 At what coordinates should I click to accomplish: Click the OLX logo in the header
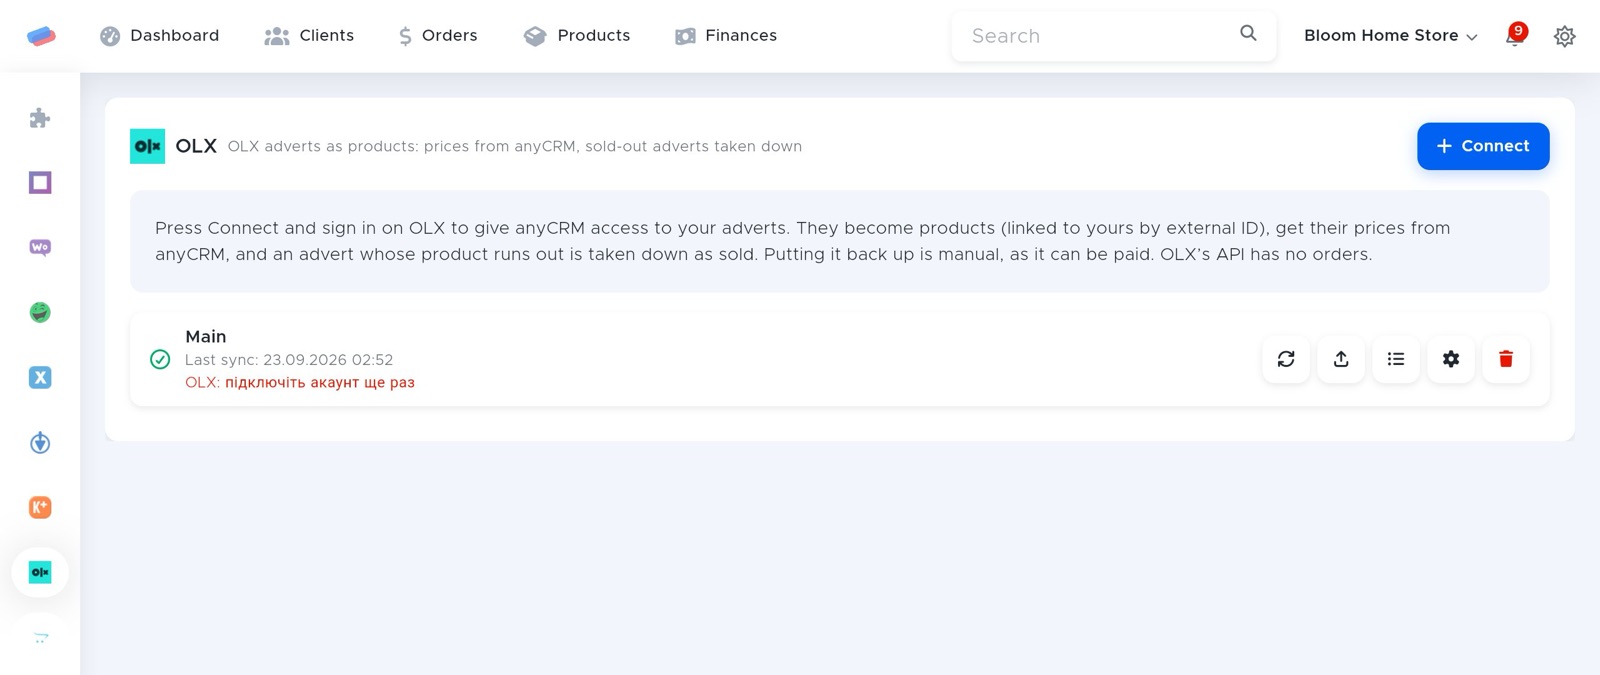click(147, 146)
